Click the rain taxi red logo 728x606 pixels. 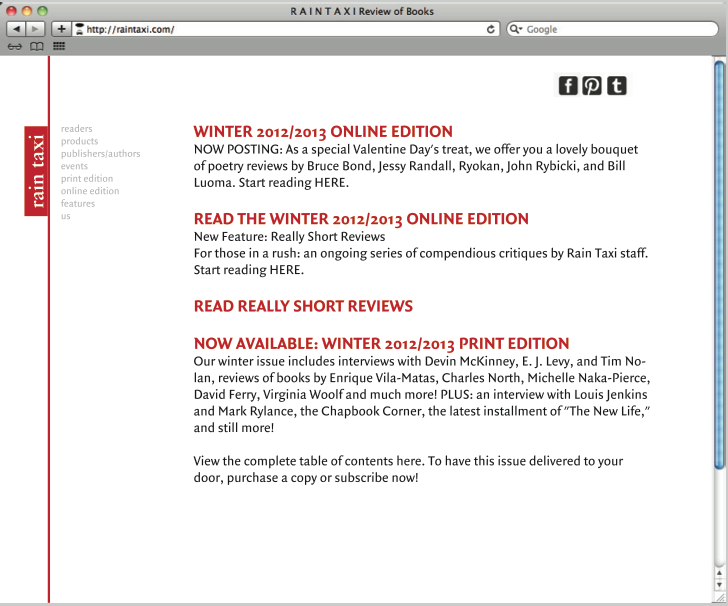[36, 171]
